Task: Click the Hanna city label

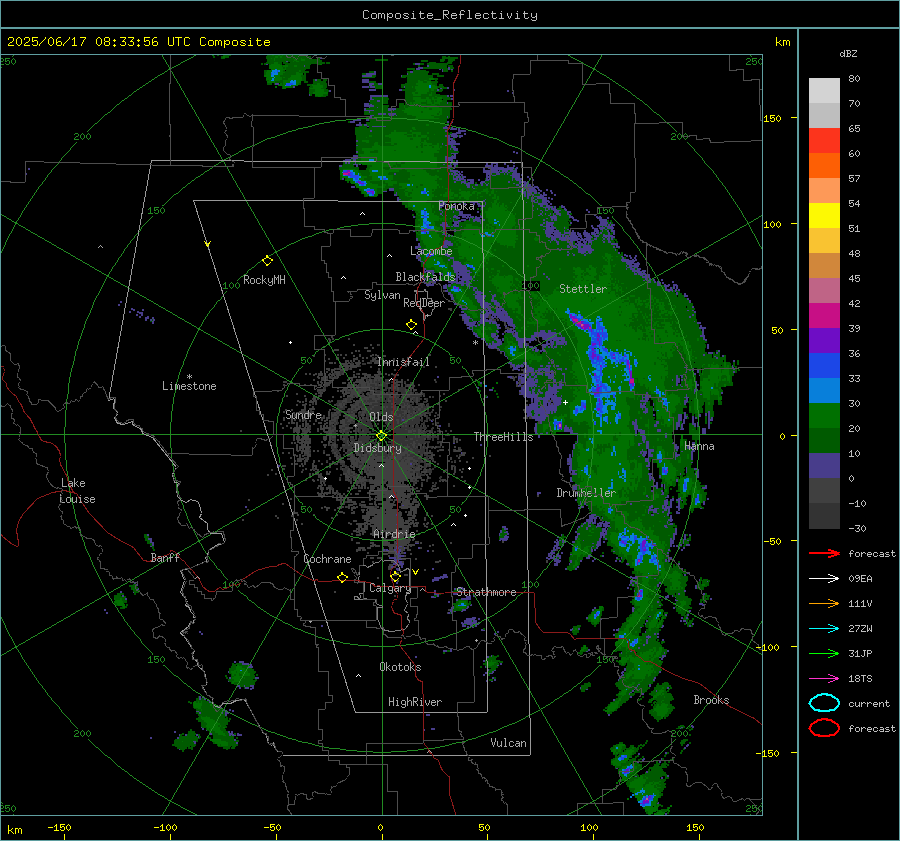Action: coord(699,446)
